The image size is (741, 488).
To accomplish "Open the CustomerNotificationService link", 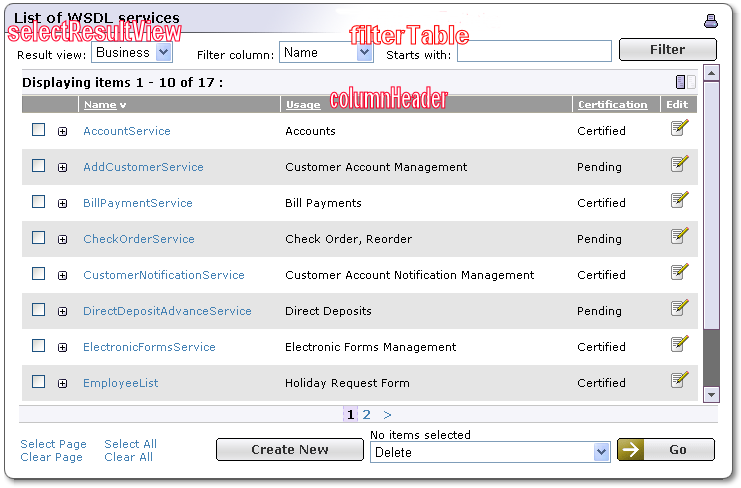I will click(x=164, y=275).
